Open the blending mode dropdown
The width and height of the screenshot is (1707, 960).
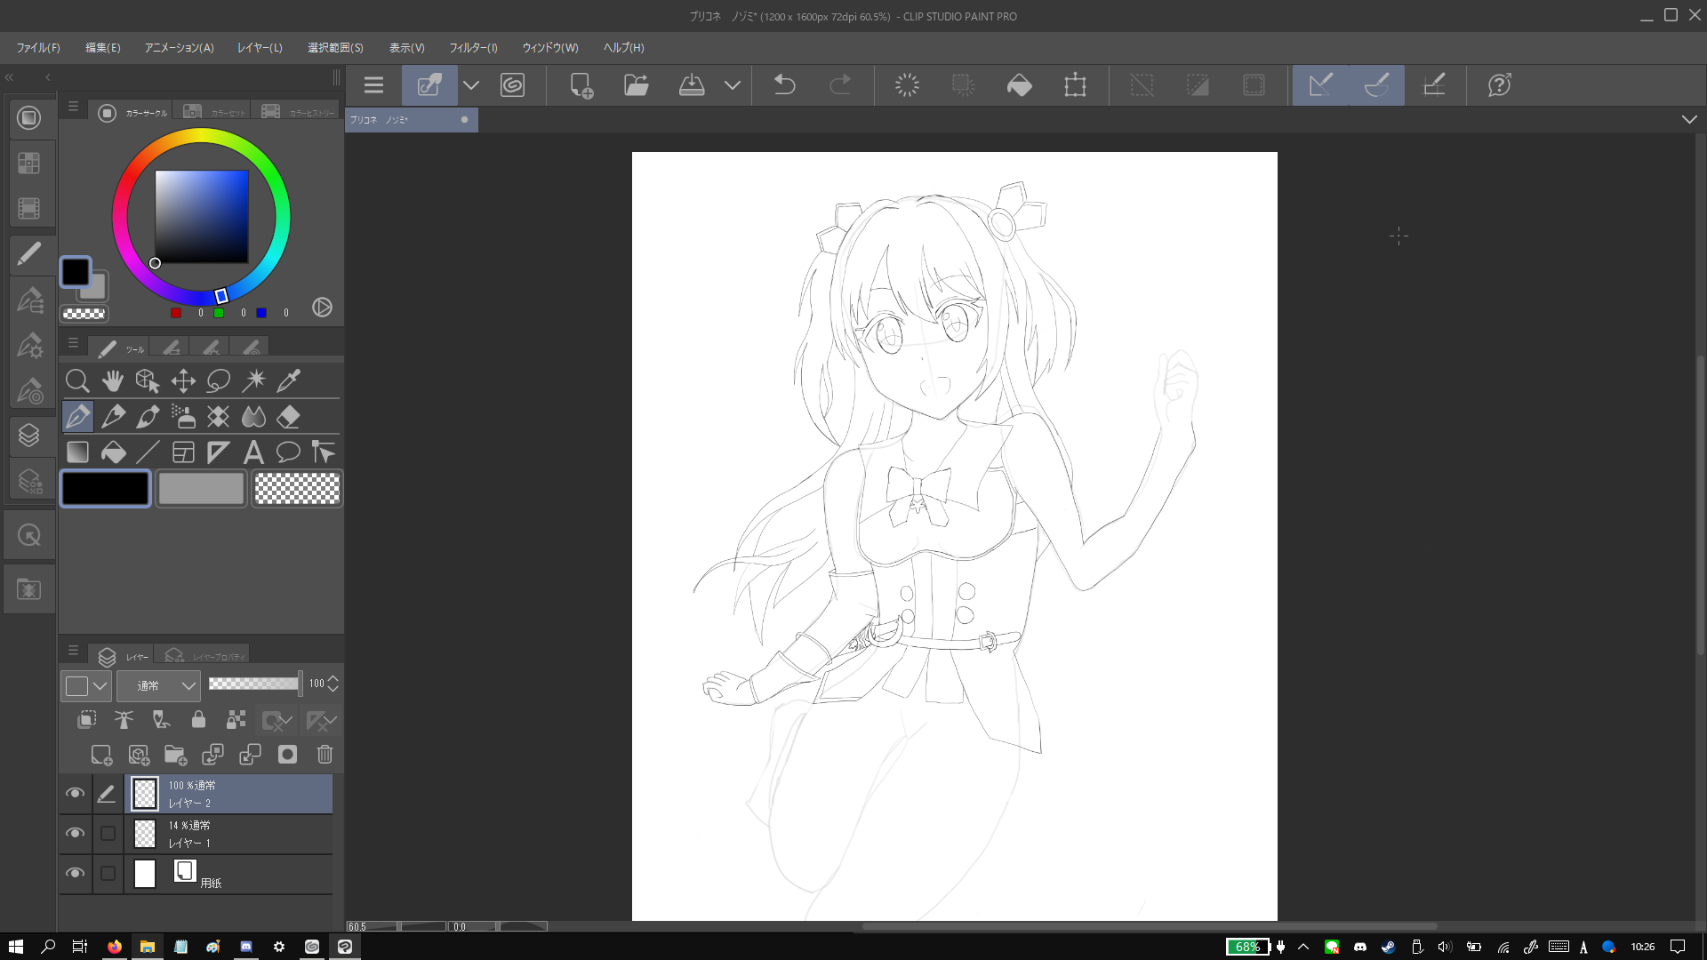coord(158,685)
